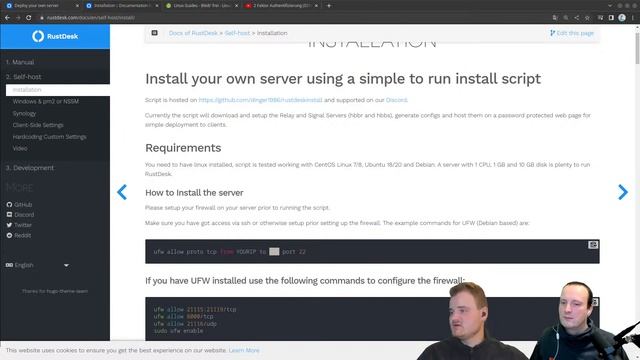
Task: Open Twitter link in sidebar
Action: pos(19,225)
